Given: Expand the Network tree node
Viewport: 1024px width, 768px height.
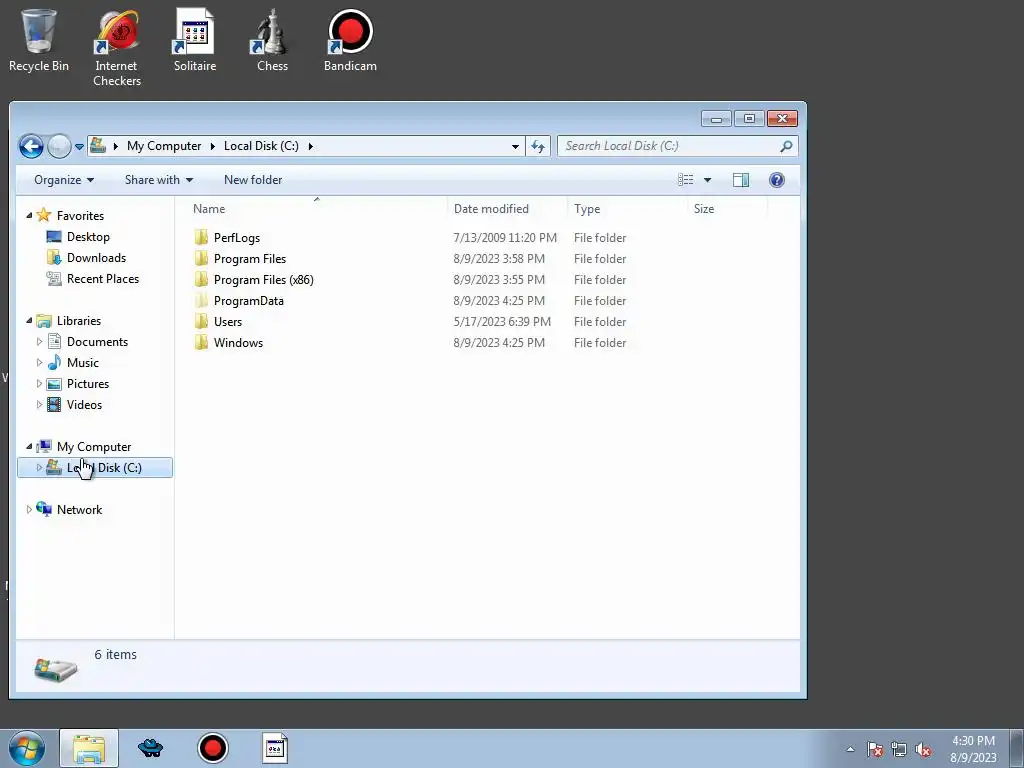Looking at the screenshot, I should pyautogui.click(x=29, y=509).
